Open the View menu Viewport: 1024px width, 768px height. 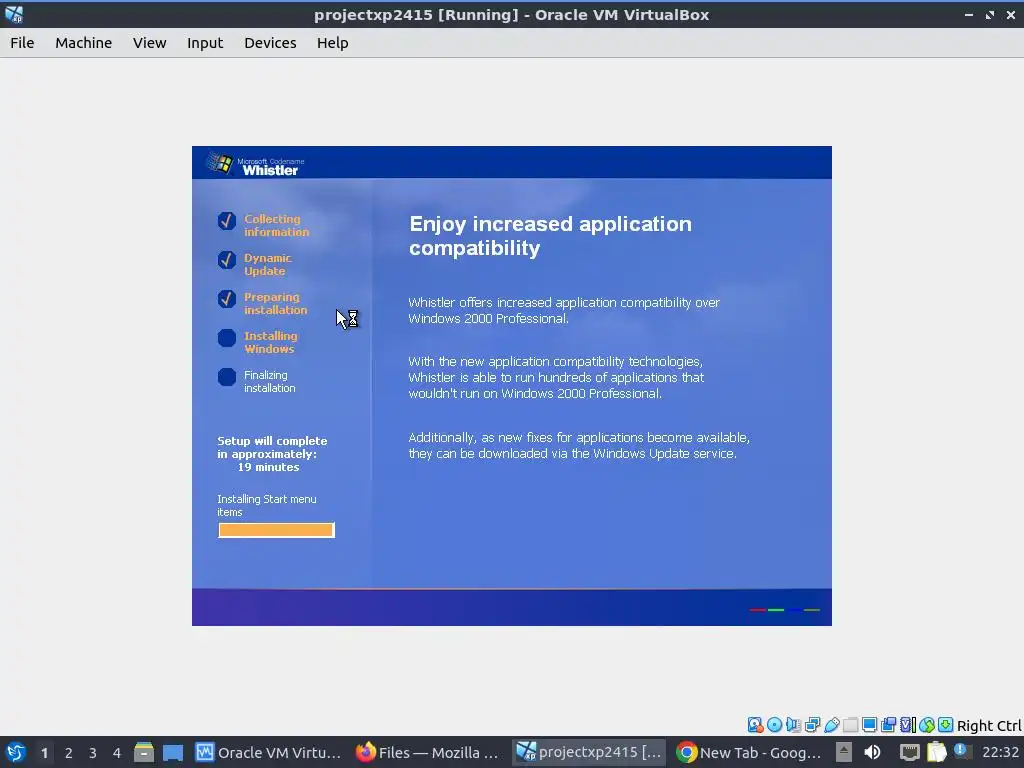[x=150, y=42]
